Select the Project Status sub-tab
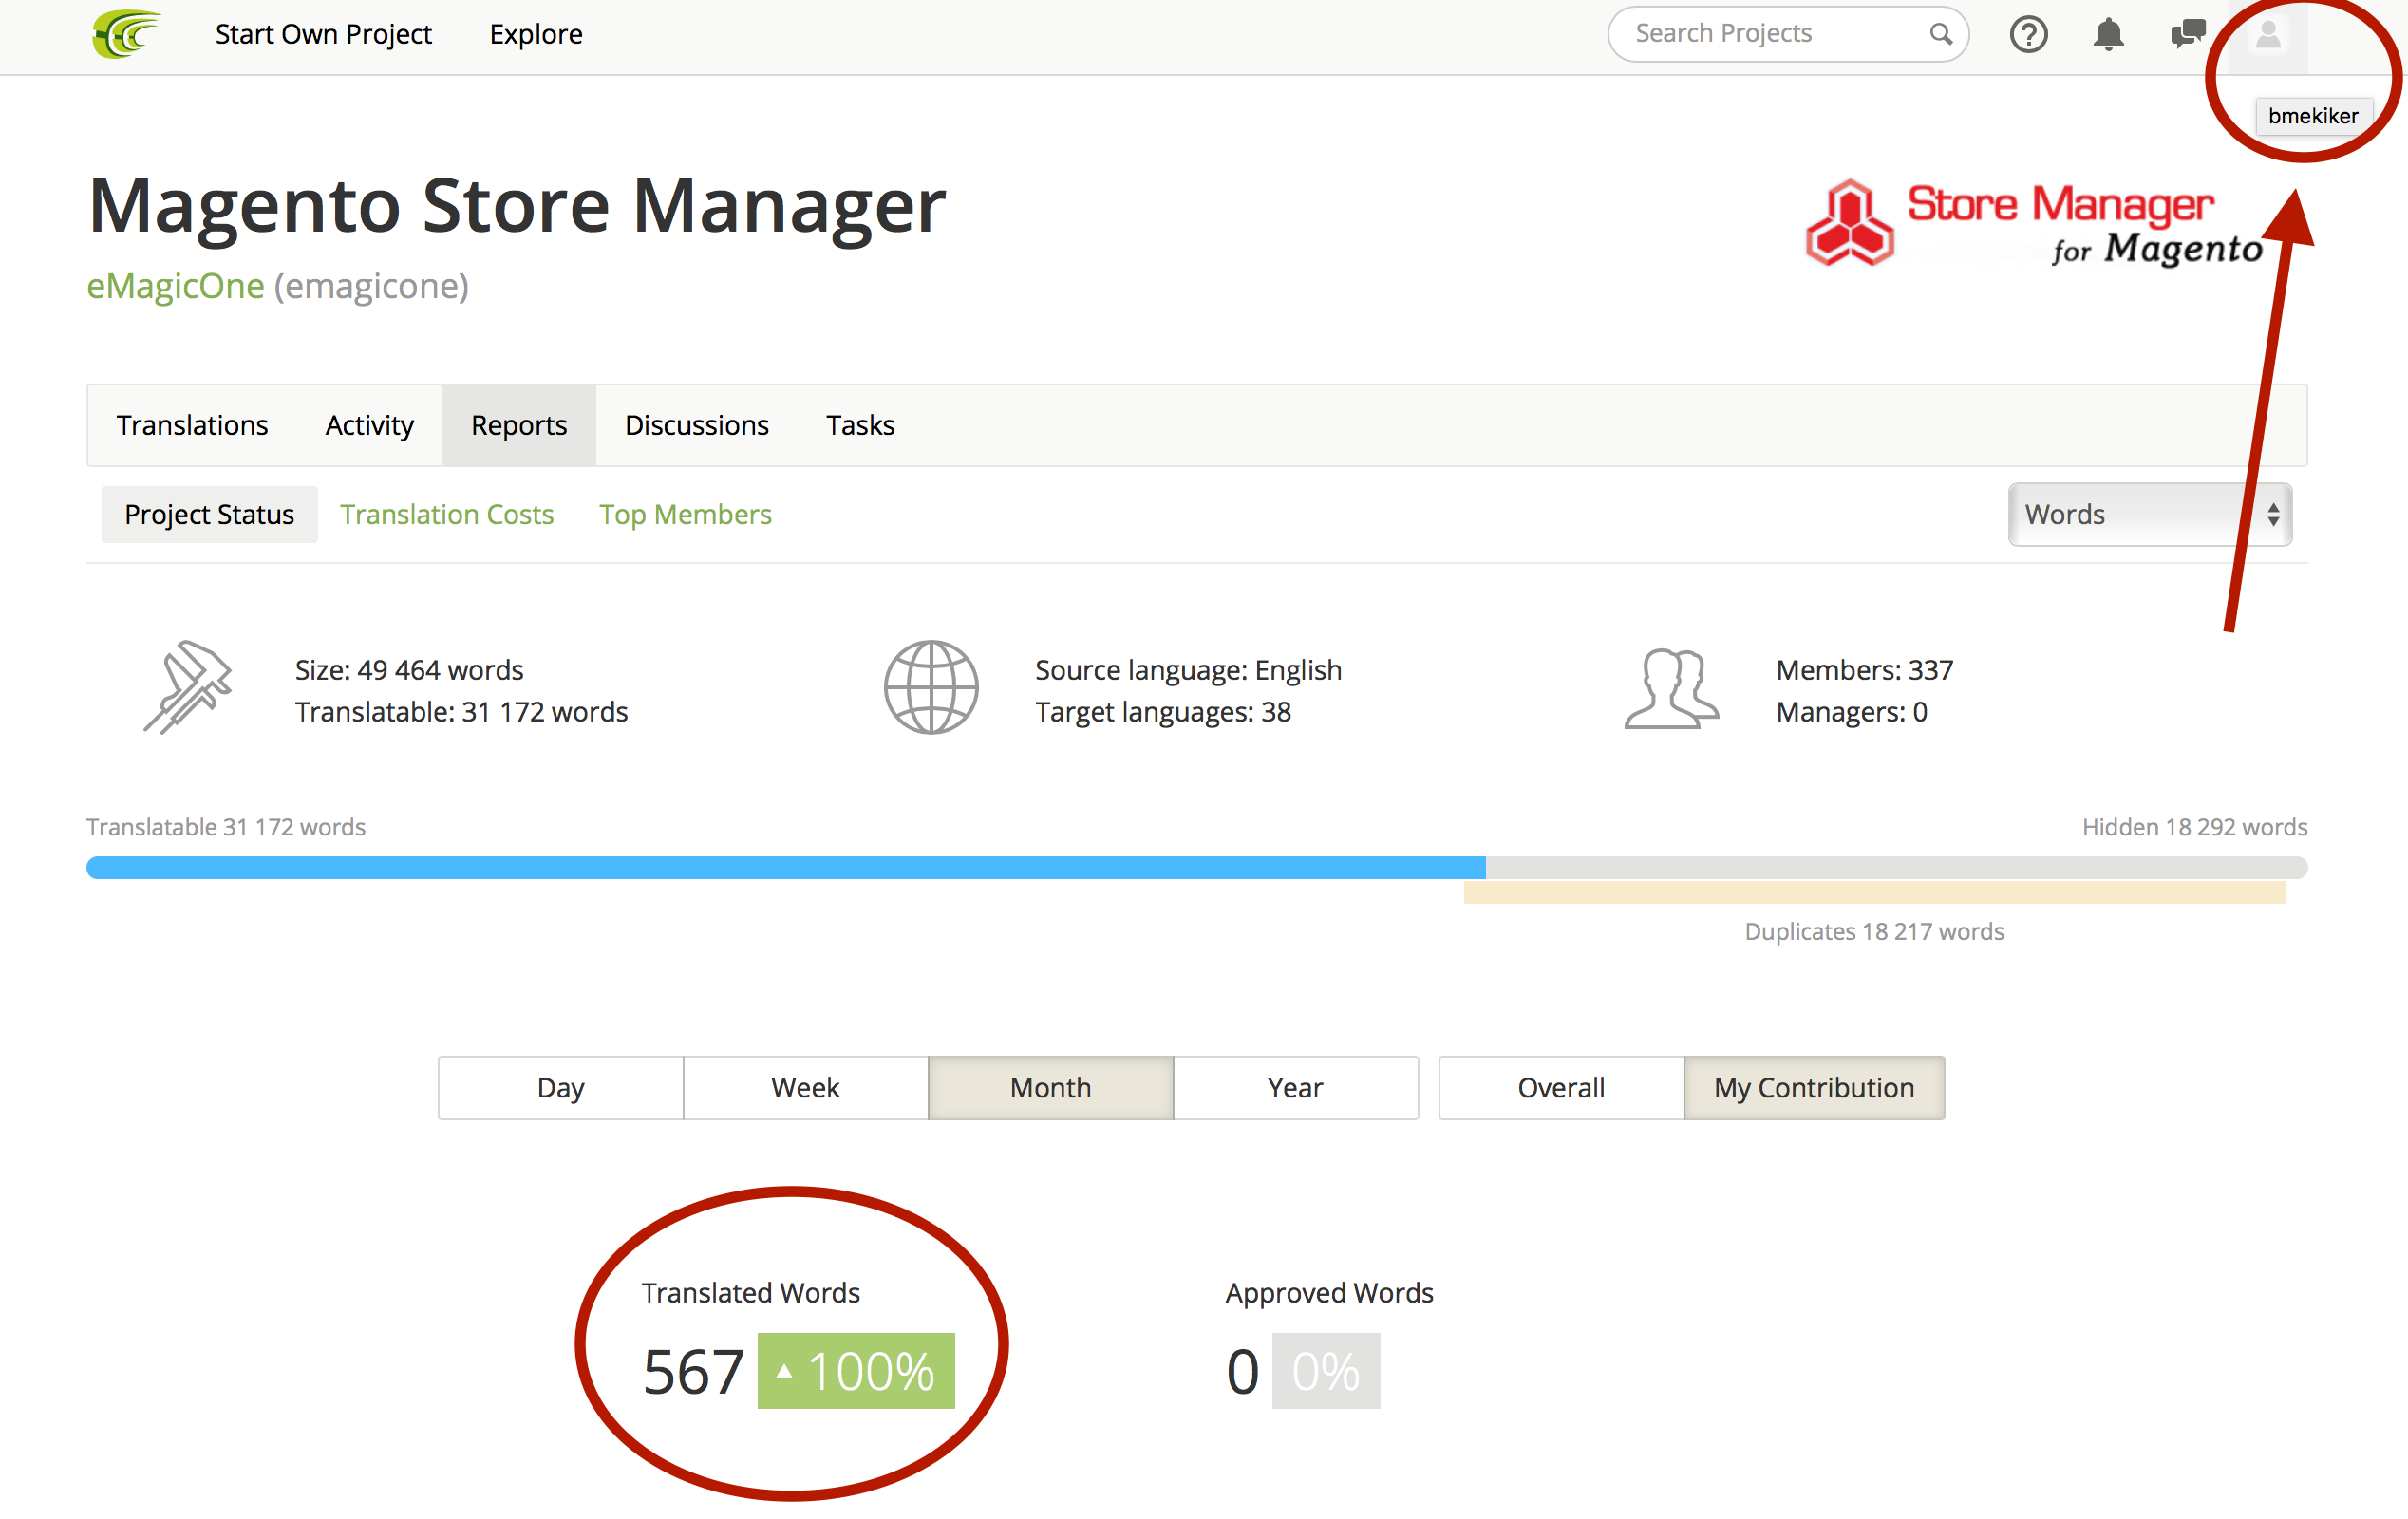 209,514
